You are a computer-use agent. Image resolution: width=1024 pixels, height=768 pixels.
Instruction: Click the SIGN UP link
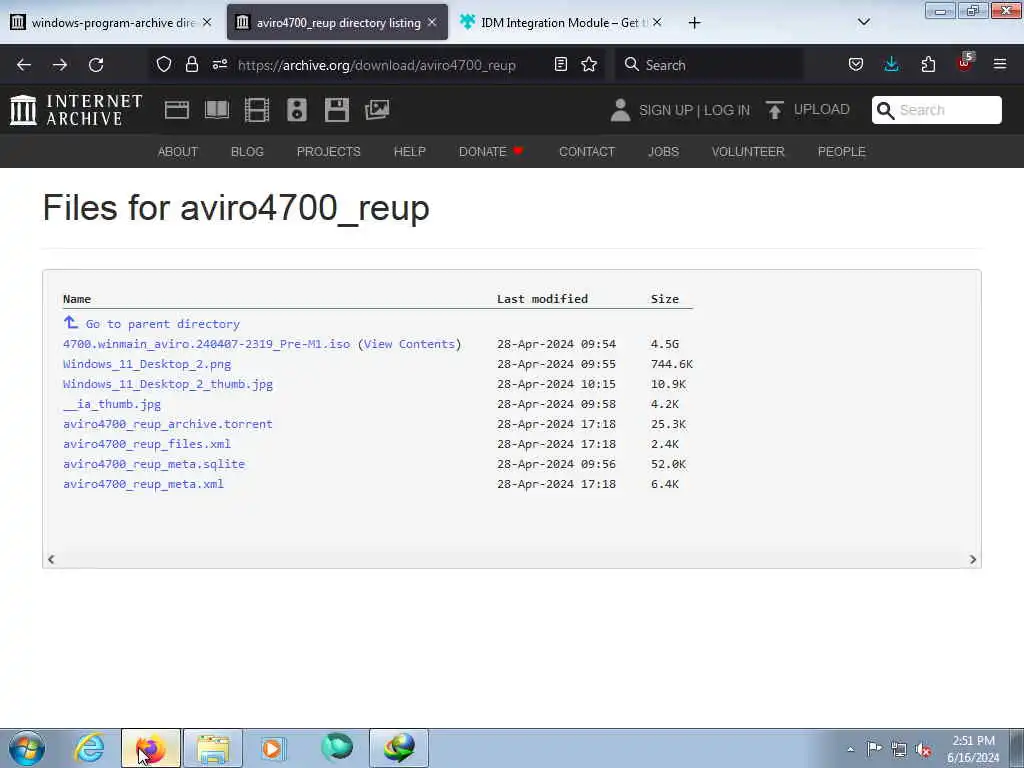pos(666,110)
